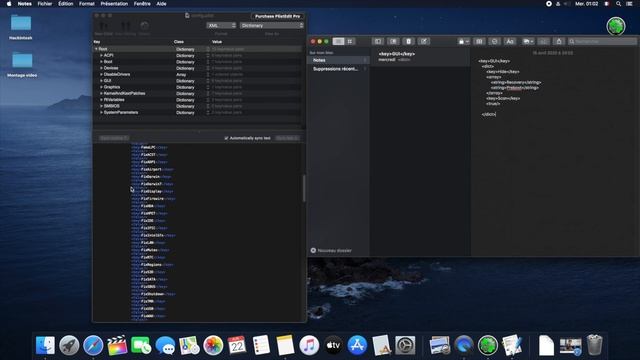Open the Aa text format options
This screenshot has width=640, height=360.
click(510, 41)
